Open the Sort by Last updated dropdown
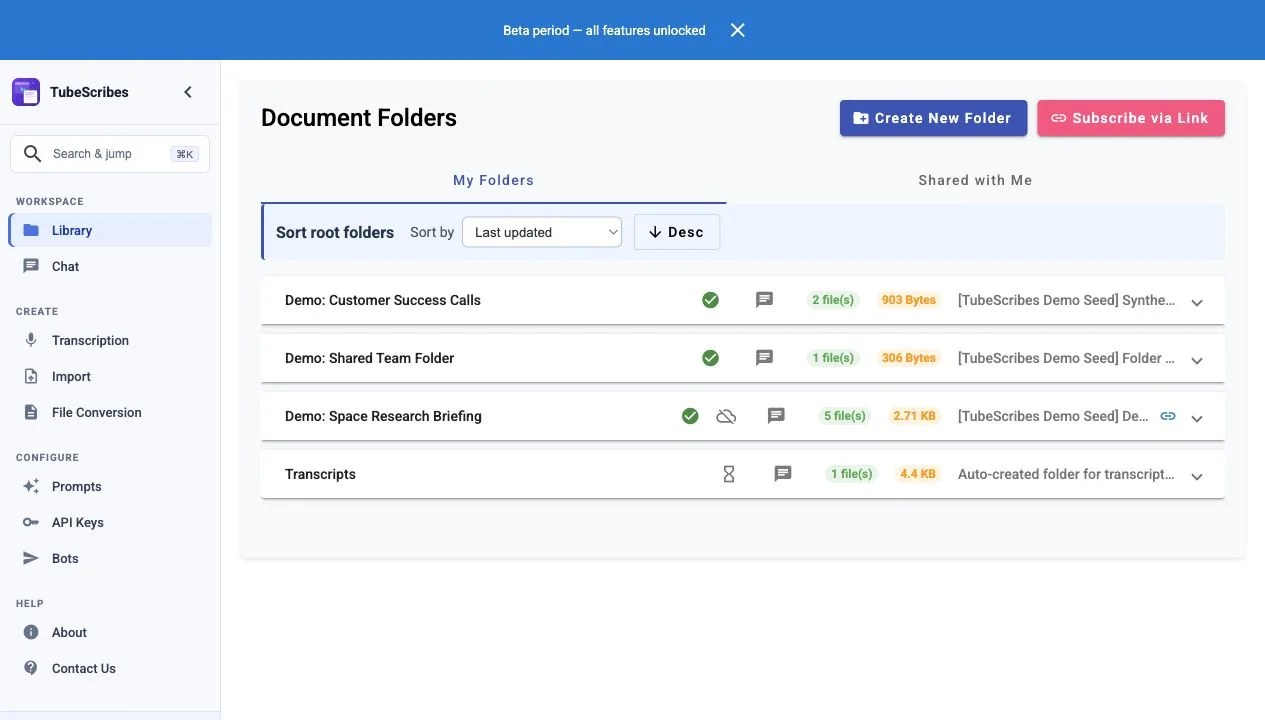The height and width of the screenshot is (720, 1265). click(542, 232)
